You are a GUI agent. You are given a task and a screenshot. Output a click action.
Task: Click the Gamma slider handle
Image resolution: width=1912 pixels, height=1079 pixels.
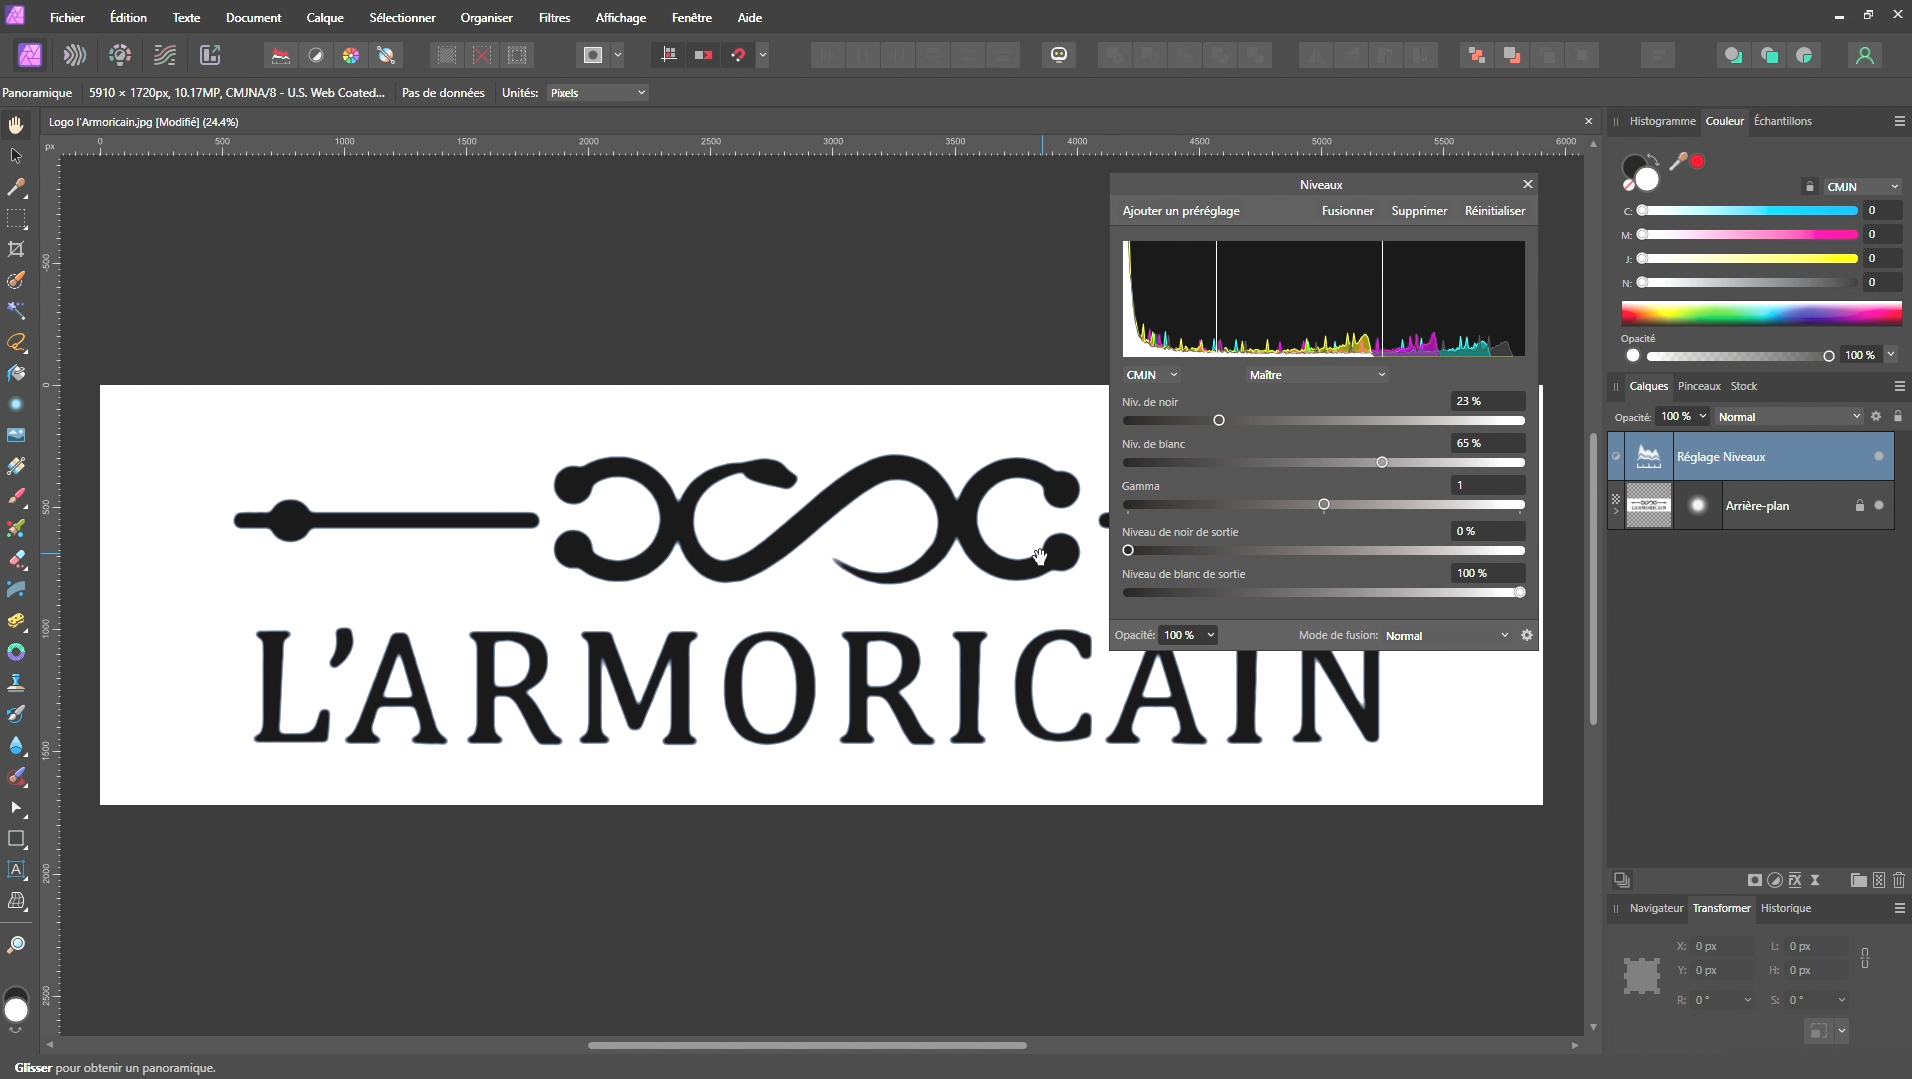(1324, 505)
